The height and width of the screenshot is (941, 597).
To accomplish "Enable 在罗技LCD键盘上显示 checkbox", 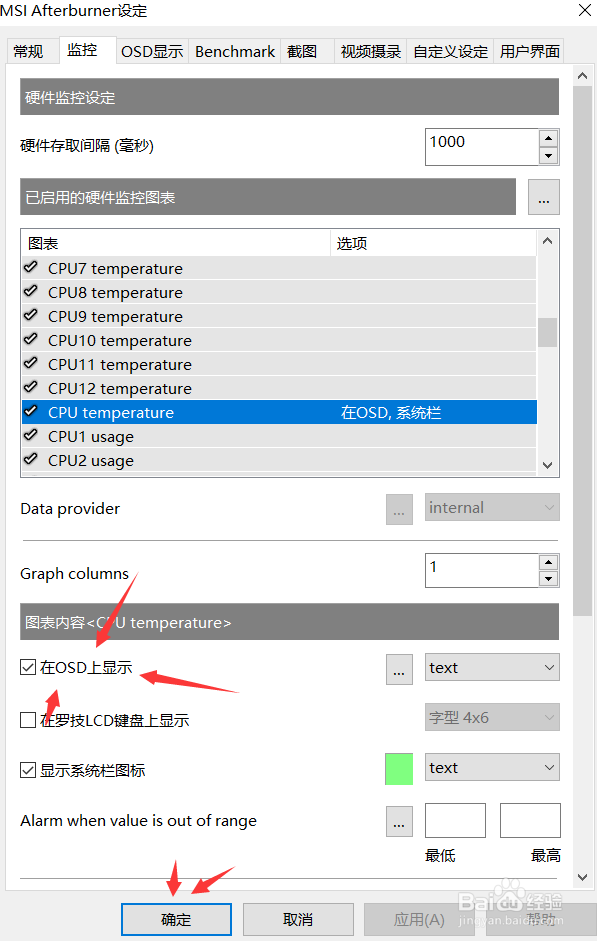I will click(x=28, y=720).
